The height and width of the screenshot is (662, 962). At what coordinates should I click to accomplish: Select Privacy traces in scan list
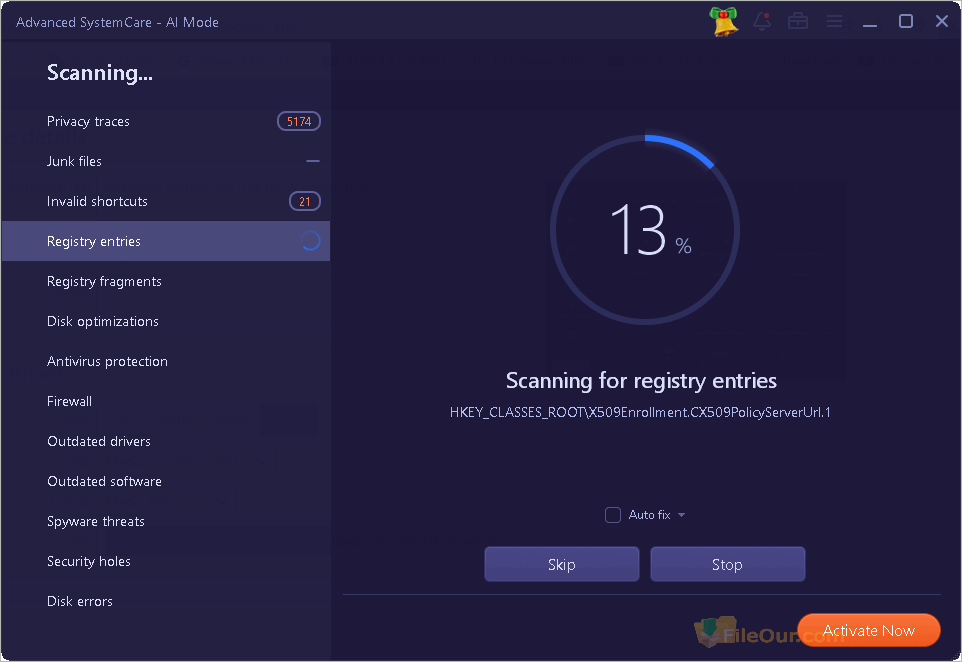point(166,121)
